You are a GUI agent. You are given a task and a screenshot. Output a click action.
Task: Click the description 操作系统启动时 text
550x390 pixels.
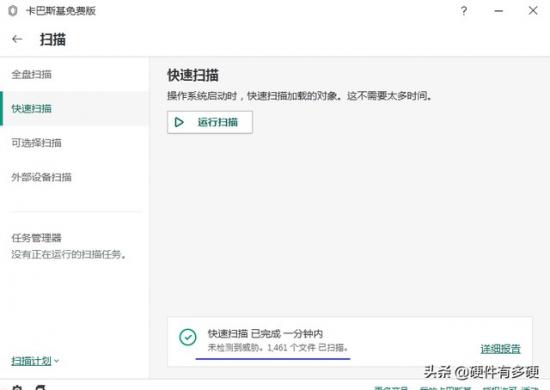point(299,95)
